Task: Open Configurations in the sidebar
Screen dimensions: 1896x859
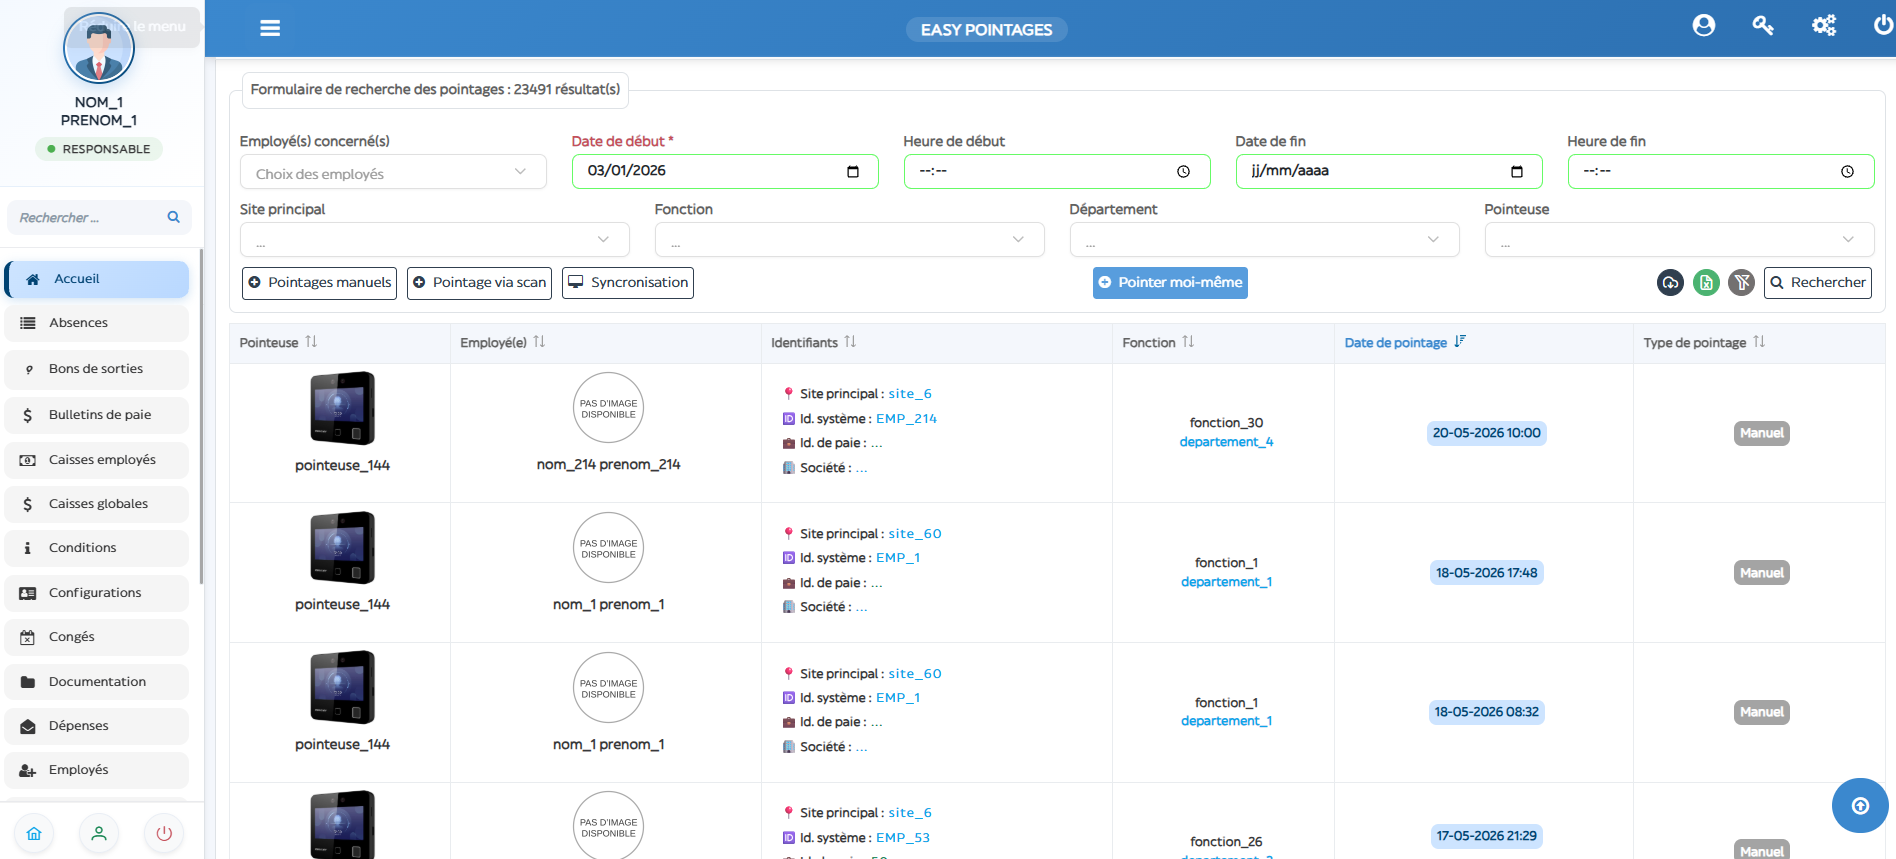Action: (x=97, y=593)
